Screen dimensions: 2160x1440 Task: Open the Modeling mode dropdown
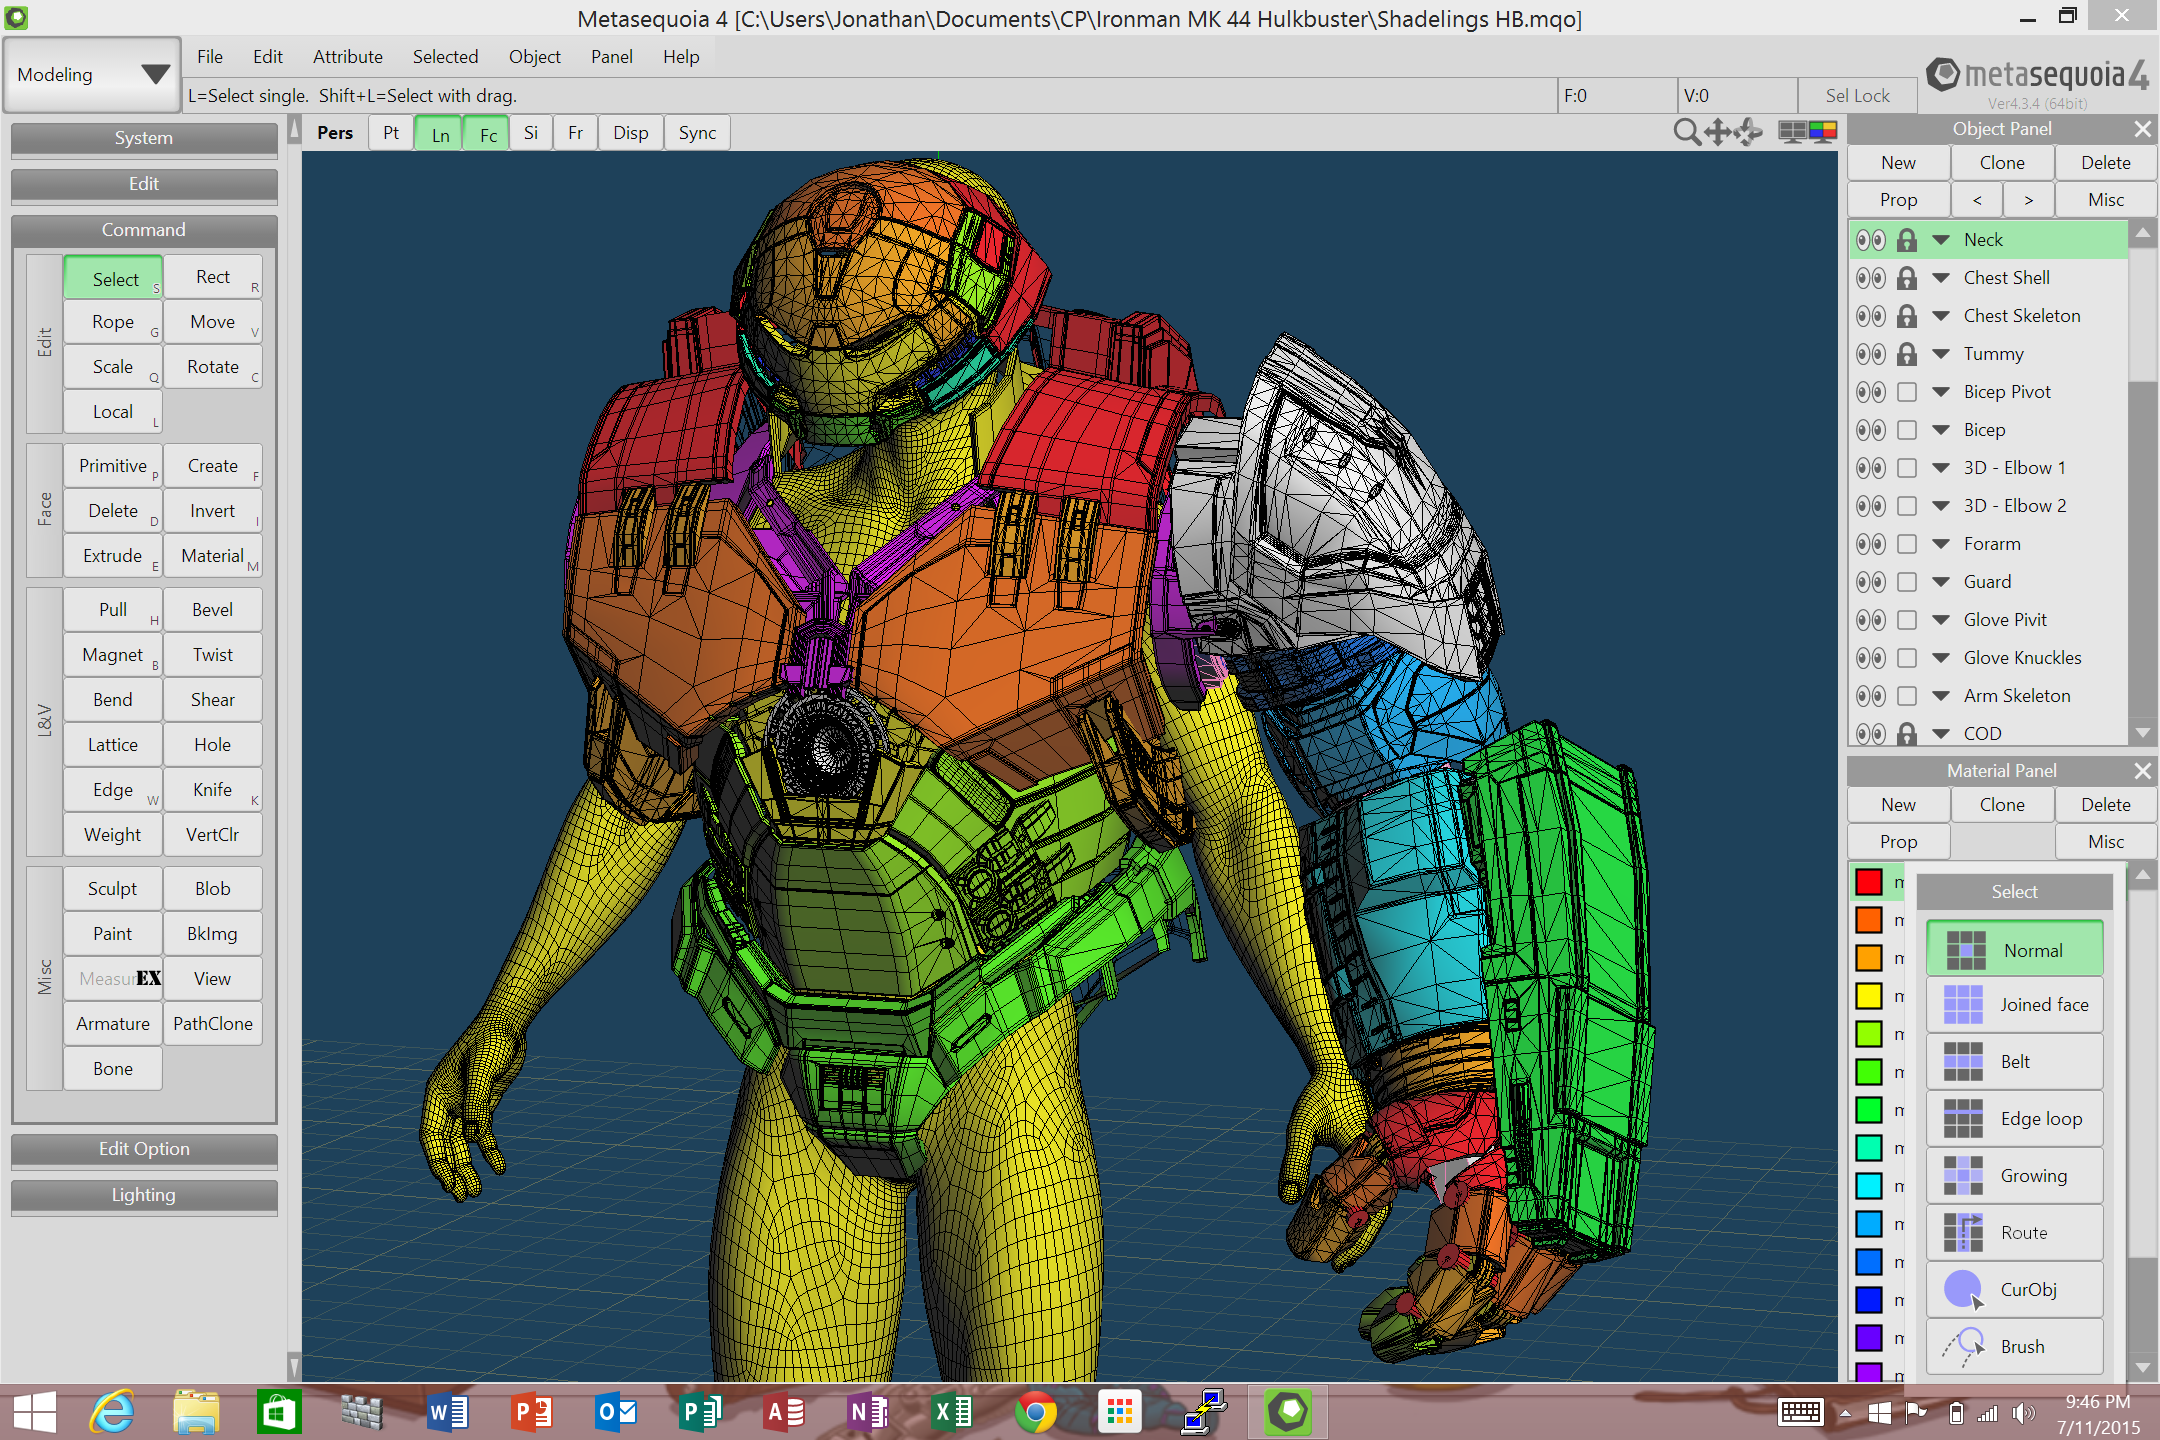92,75
